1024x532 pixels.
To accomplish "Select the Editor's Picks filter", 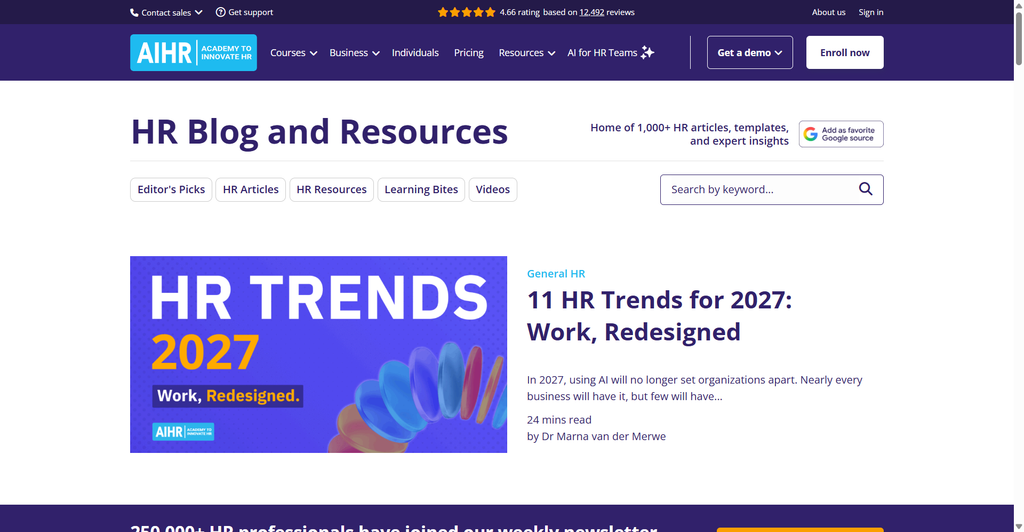I will tap(171, 189).
